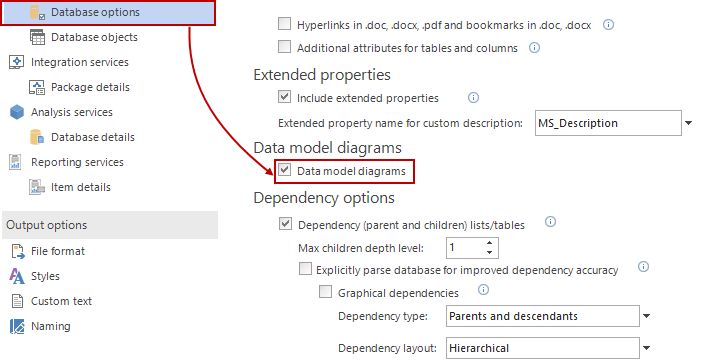
Task: Show info about Include extended properties
Action: pyautogui.click(x=473, y=98)
